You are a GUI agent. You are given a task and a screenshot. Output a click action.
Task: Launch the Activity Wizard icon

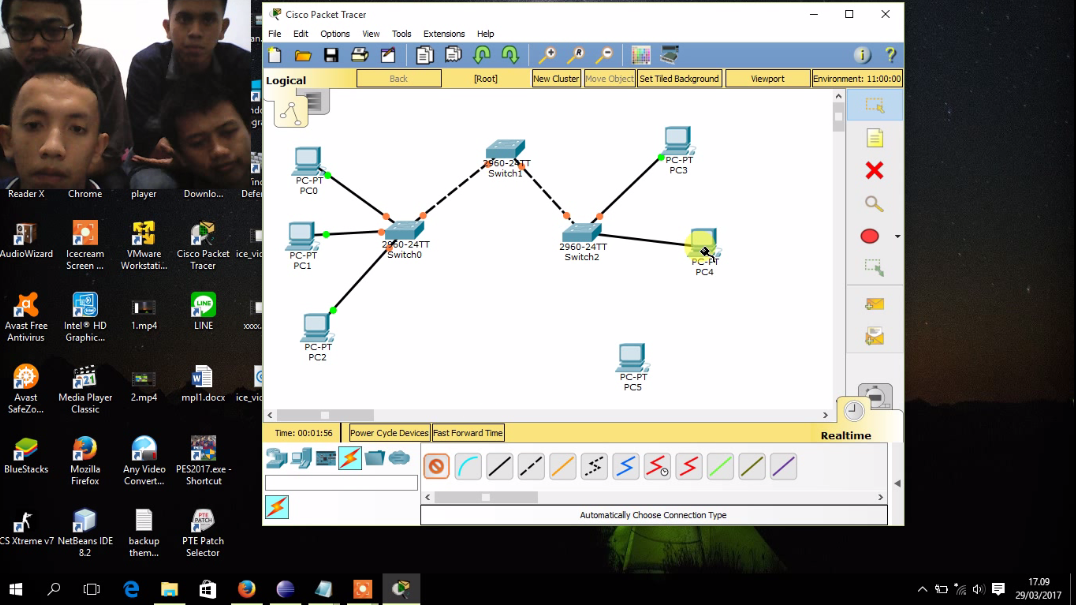pos(388,55)
